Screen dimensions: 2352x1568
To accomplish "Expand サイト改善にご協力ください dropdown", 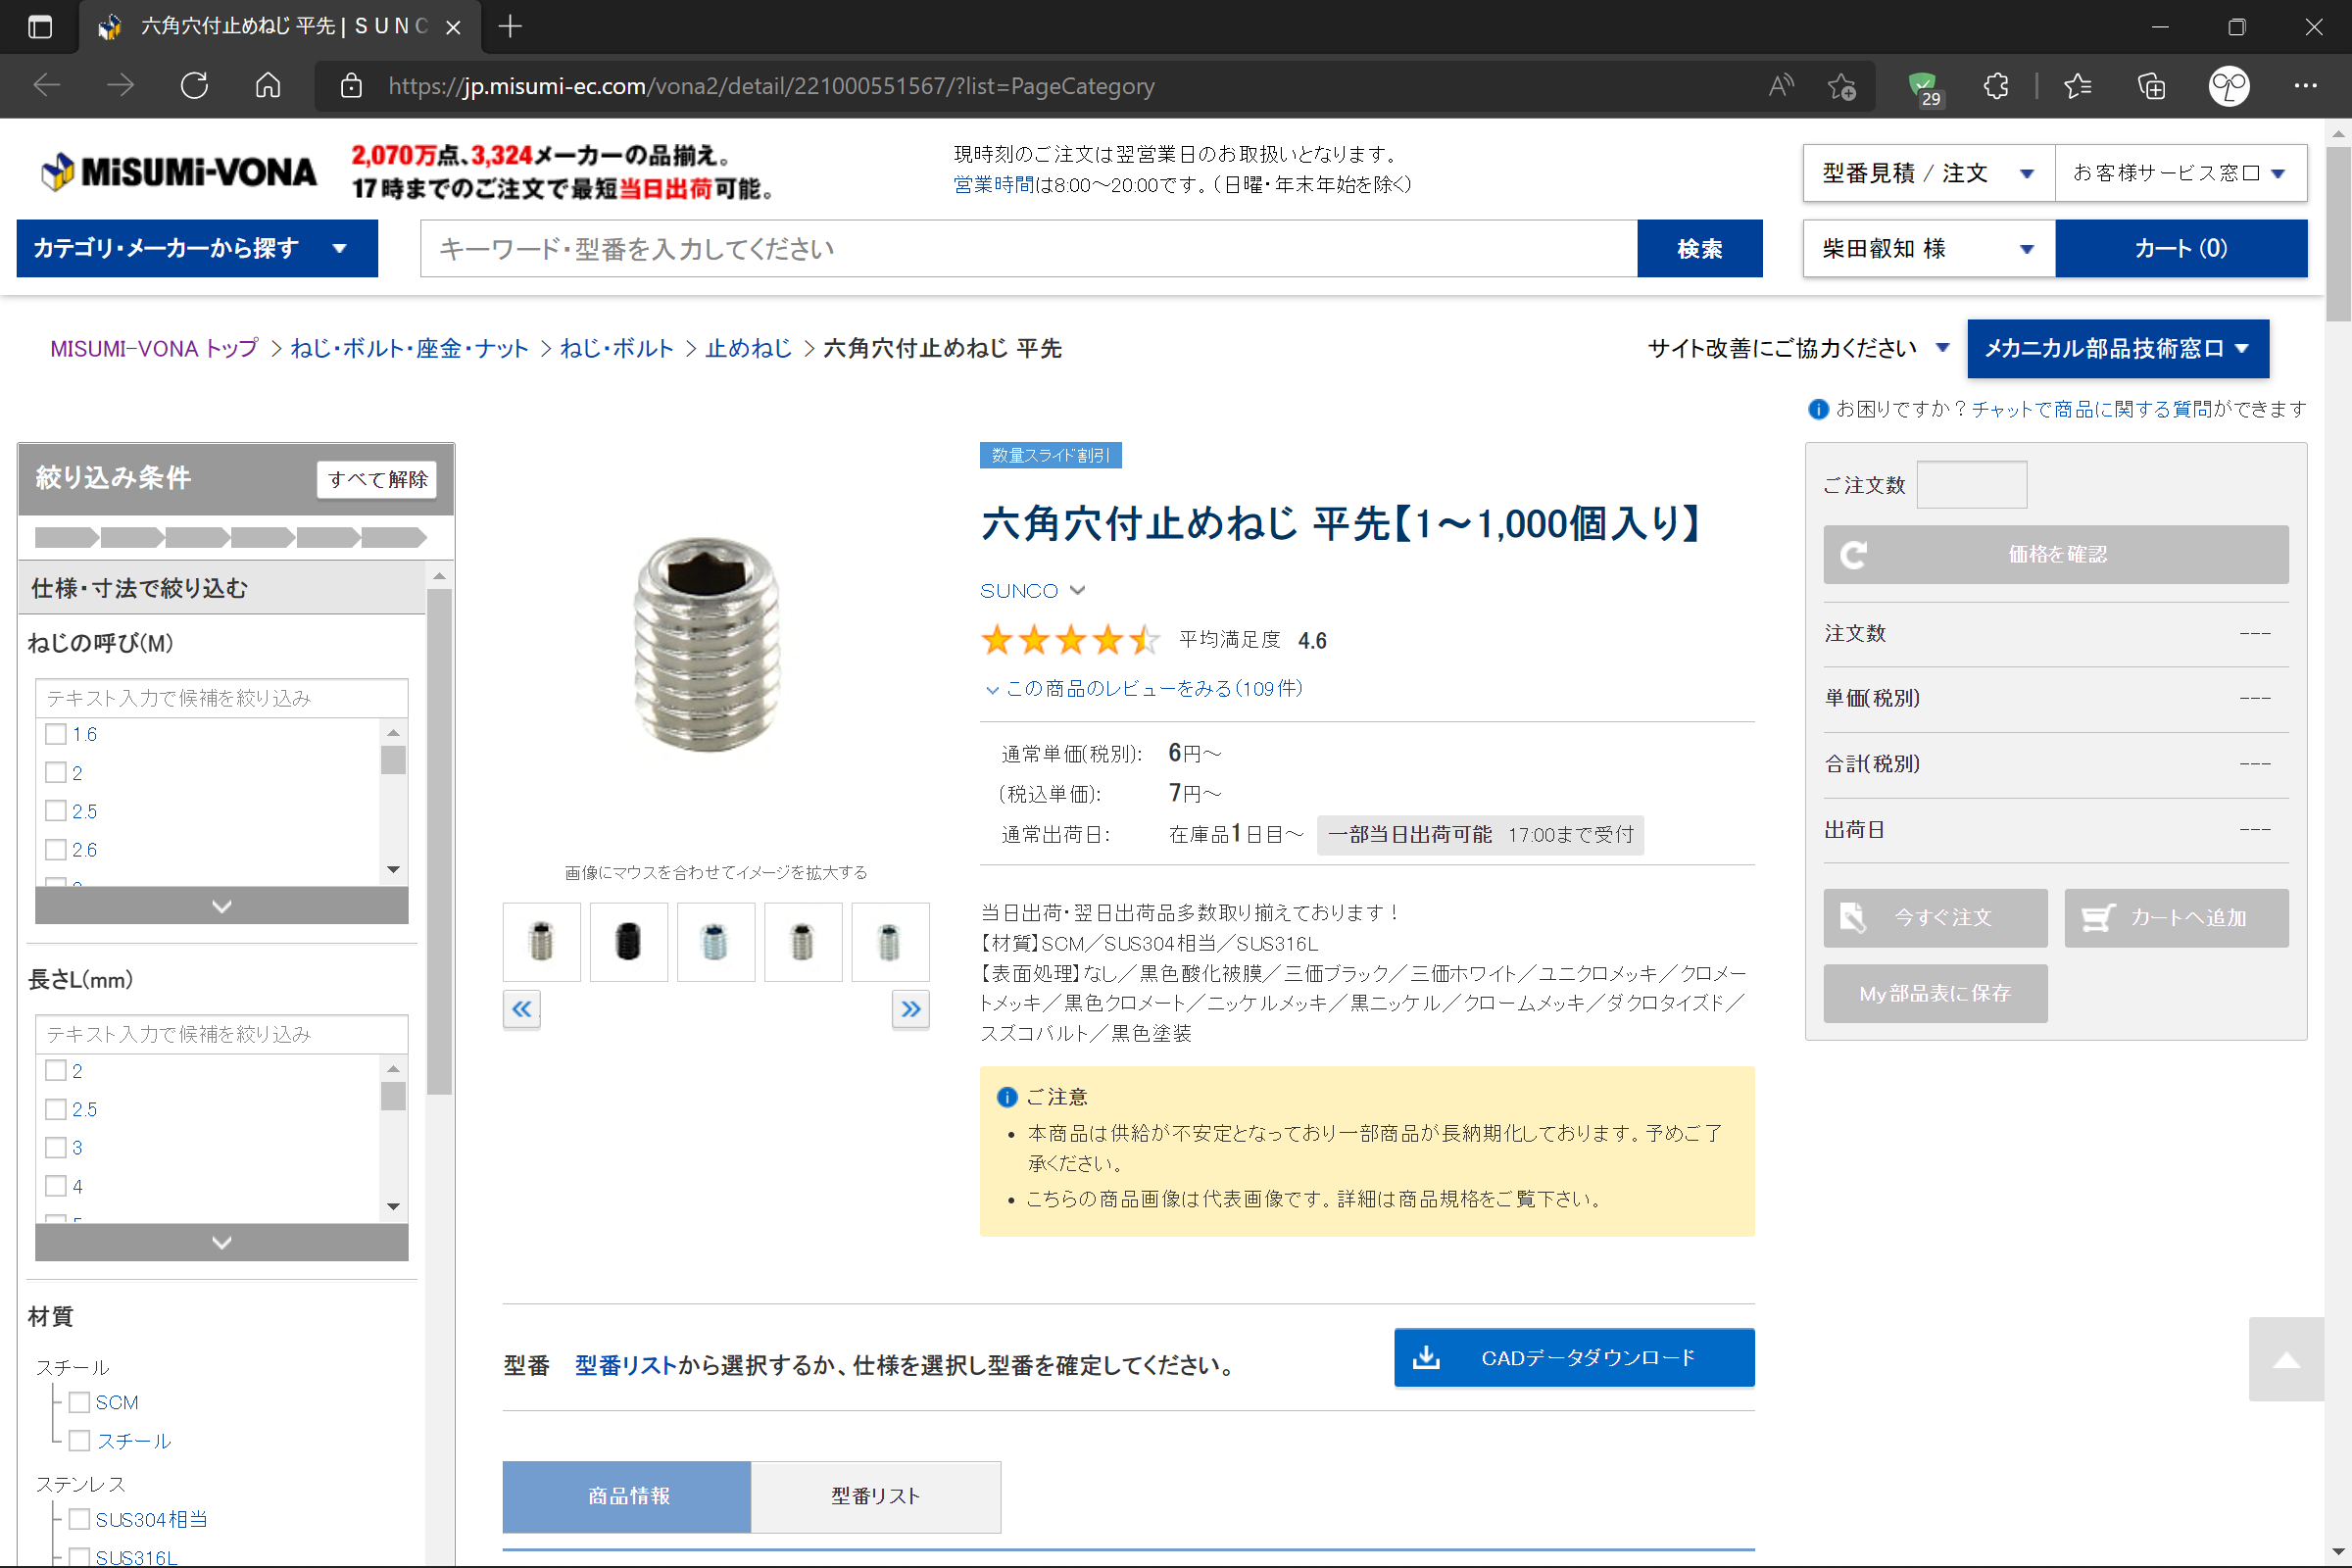I will tap(1798, 348).
